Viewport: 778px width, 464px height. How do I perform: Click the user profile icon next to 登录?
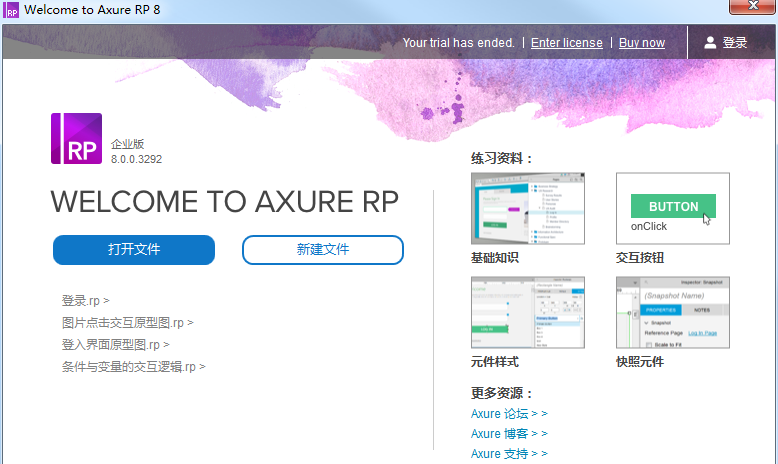710,43
